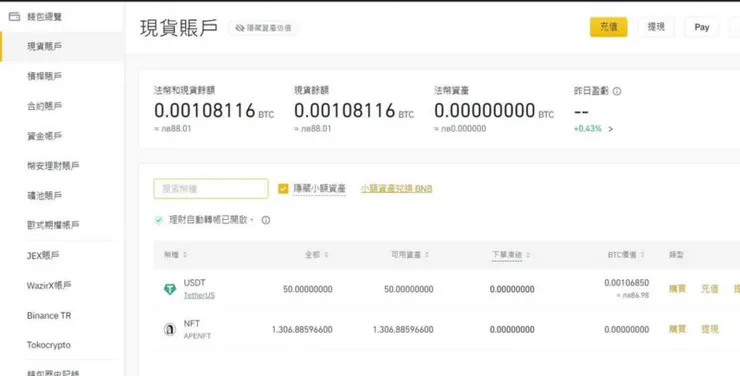Click the 搜索幣種 search field

(x=211, y=189)
